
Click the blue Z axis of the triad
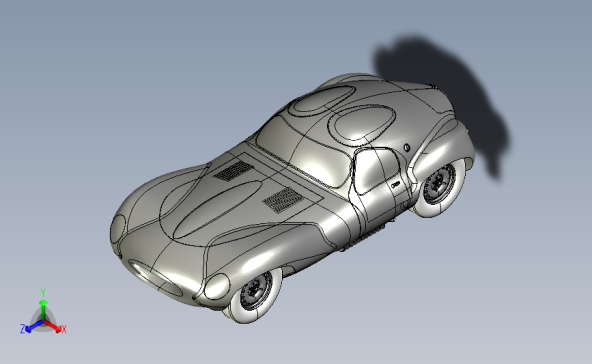(x=32, y=327)
